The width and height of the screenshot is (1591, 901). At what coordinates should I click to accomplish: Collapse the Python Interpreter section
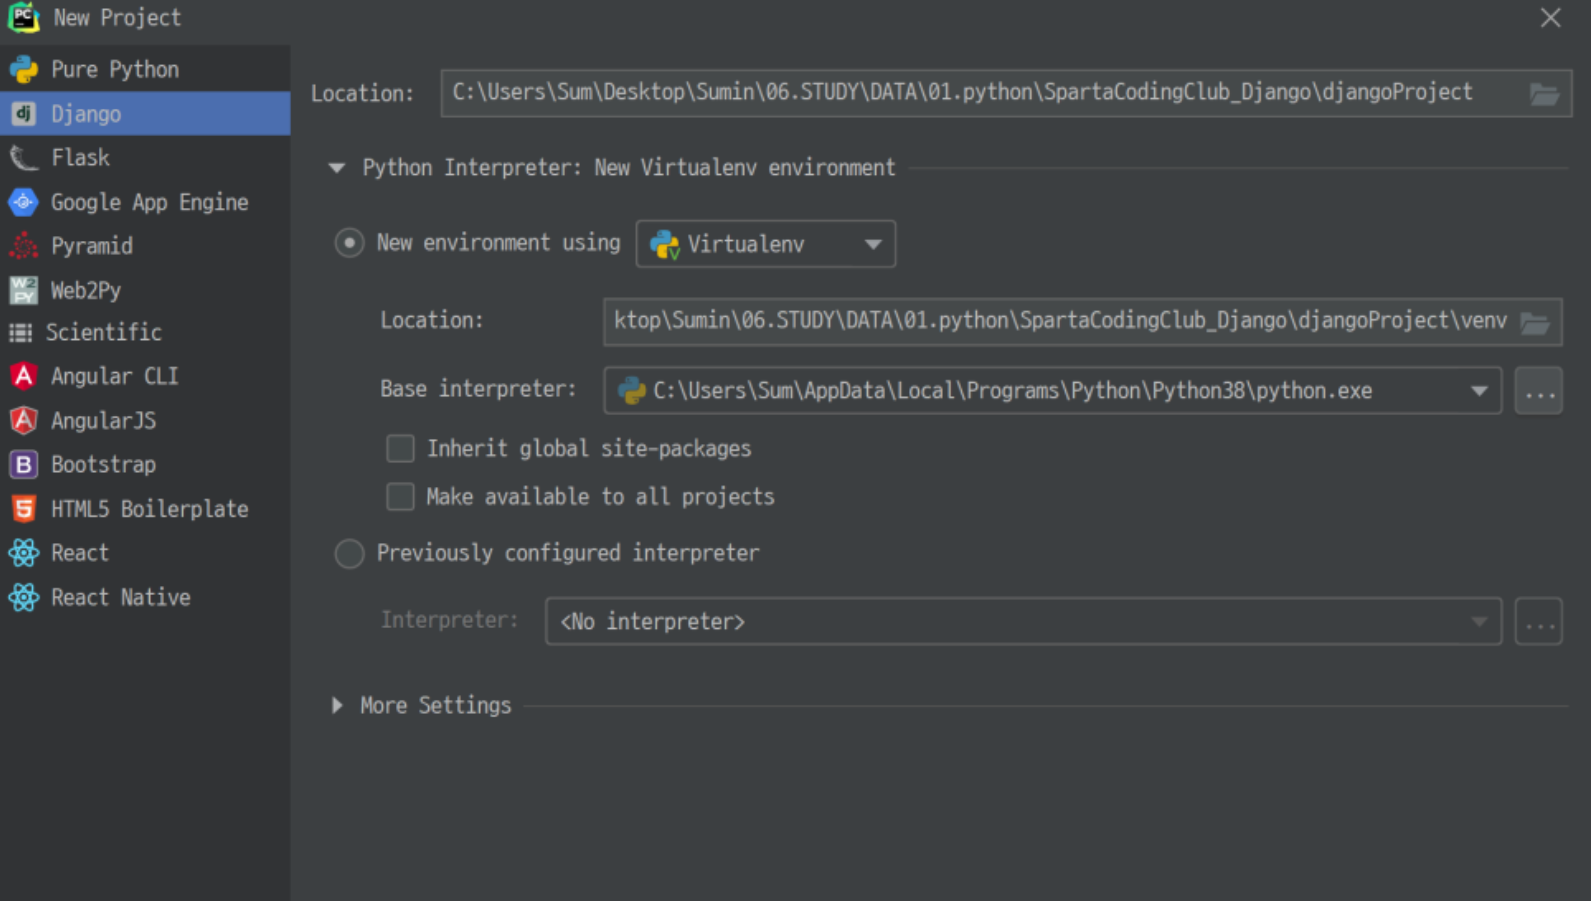coord(337,168)
